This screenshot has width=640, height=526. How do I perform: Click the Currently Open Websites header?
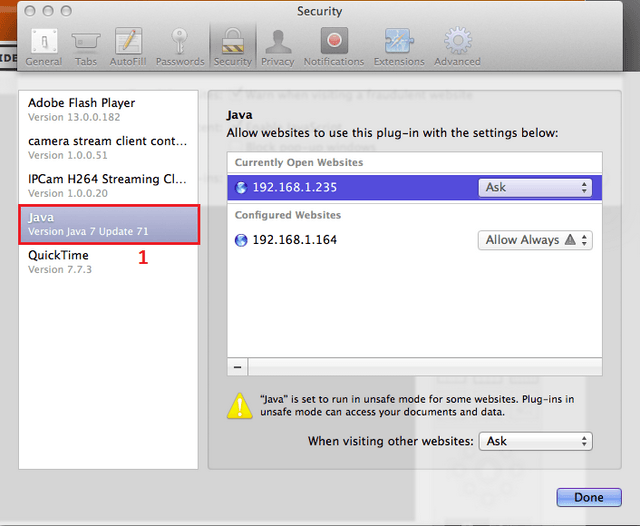coord(299,162)
